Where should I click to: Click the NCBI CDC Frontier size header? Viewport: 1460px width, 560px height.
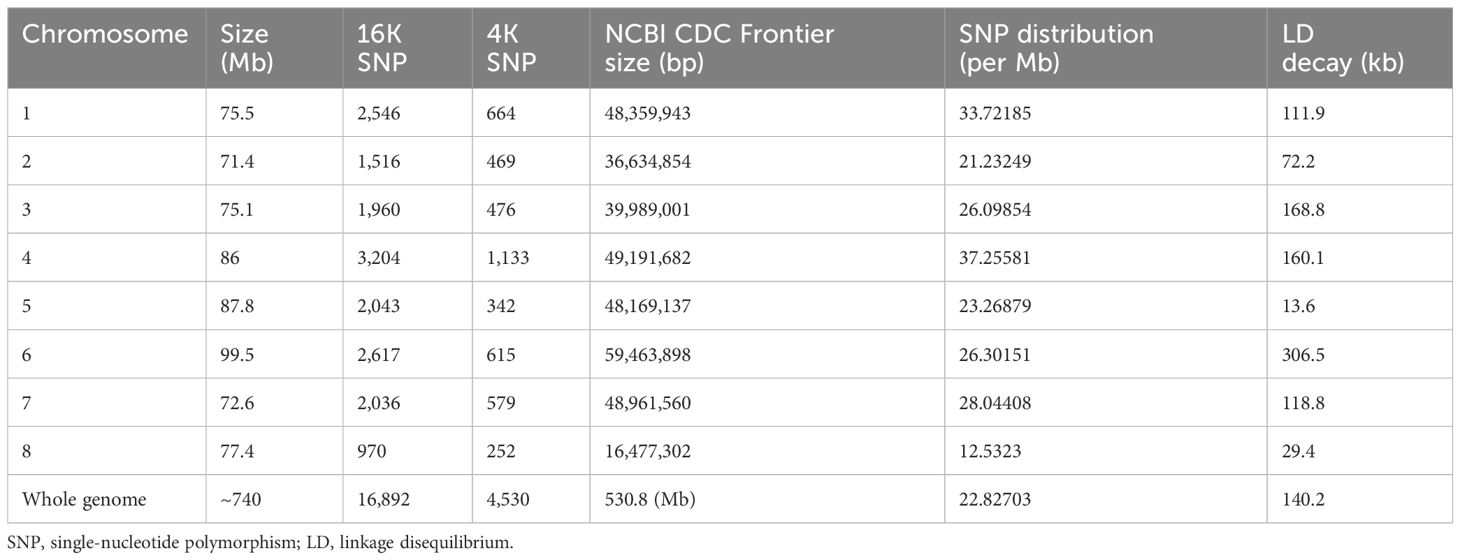coord(719,47)
